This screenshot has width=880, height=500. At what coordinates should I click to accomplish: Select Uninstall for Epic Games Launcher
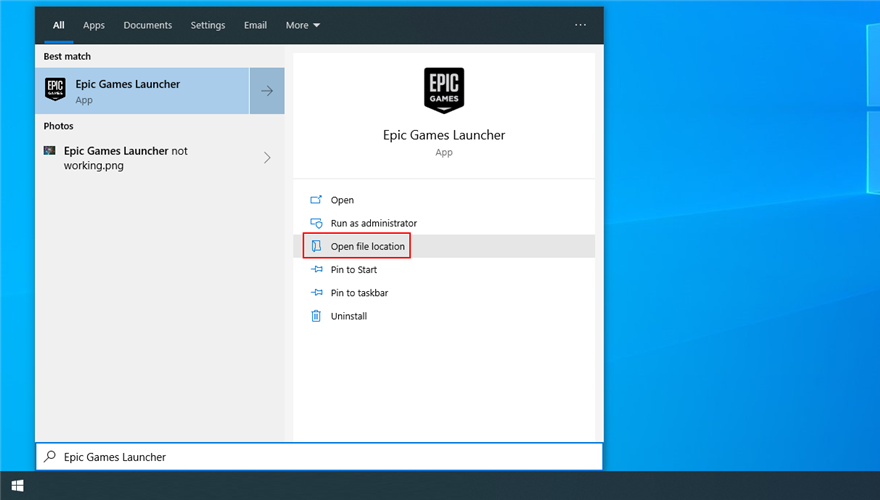[443, 316]
